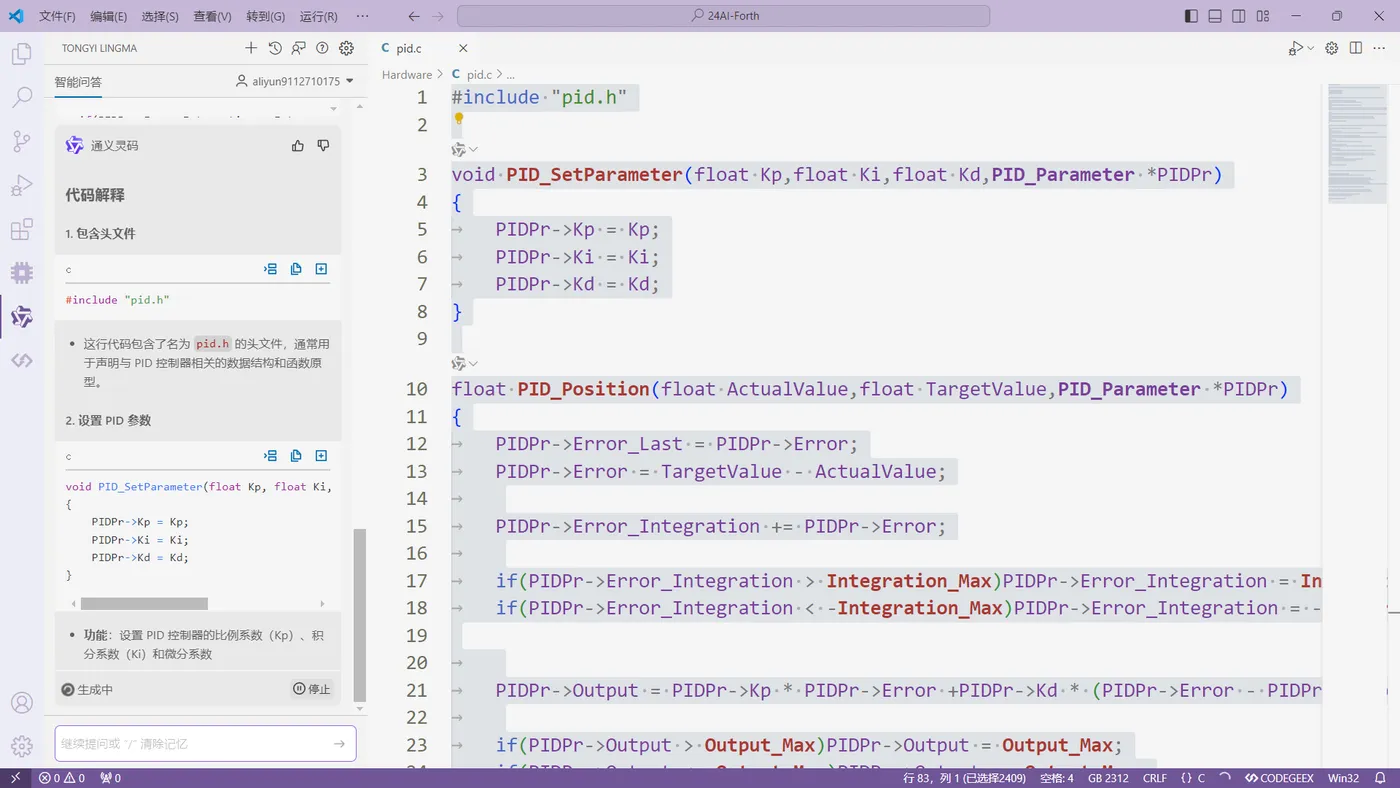
Task: Open the Search view in activity bar
Action: [x=21, y=98]
